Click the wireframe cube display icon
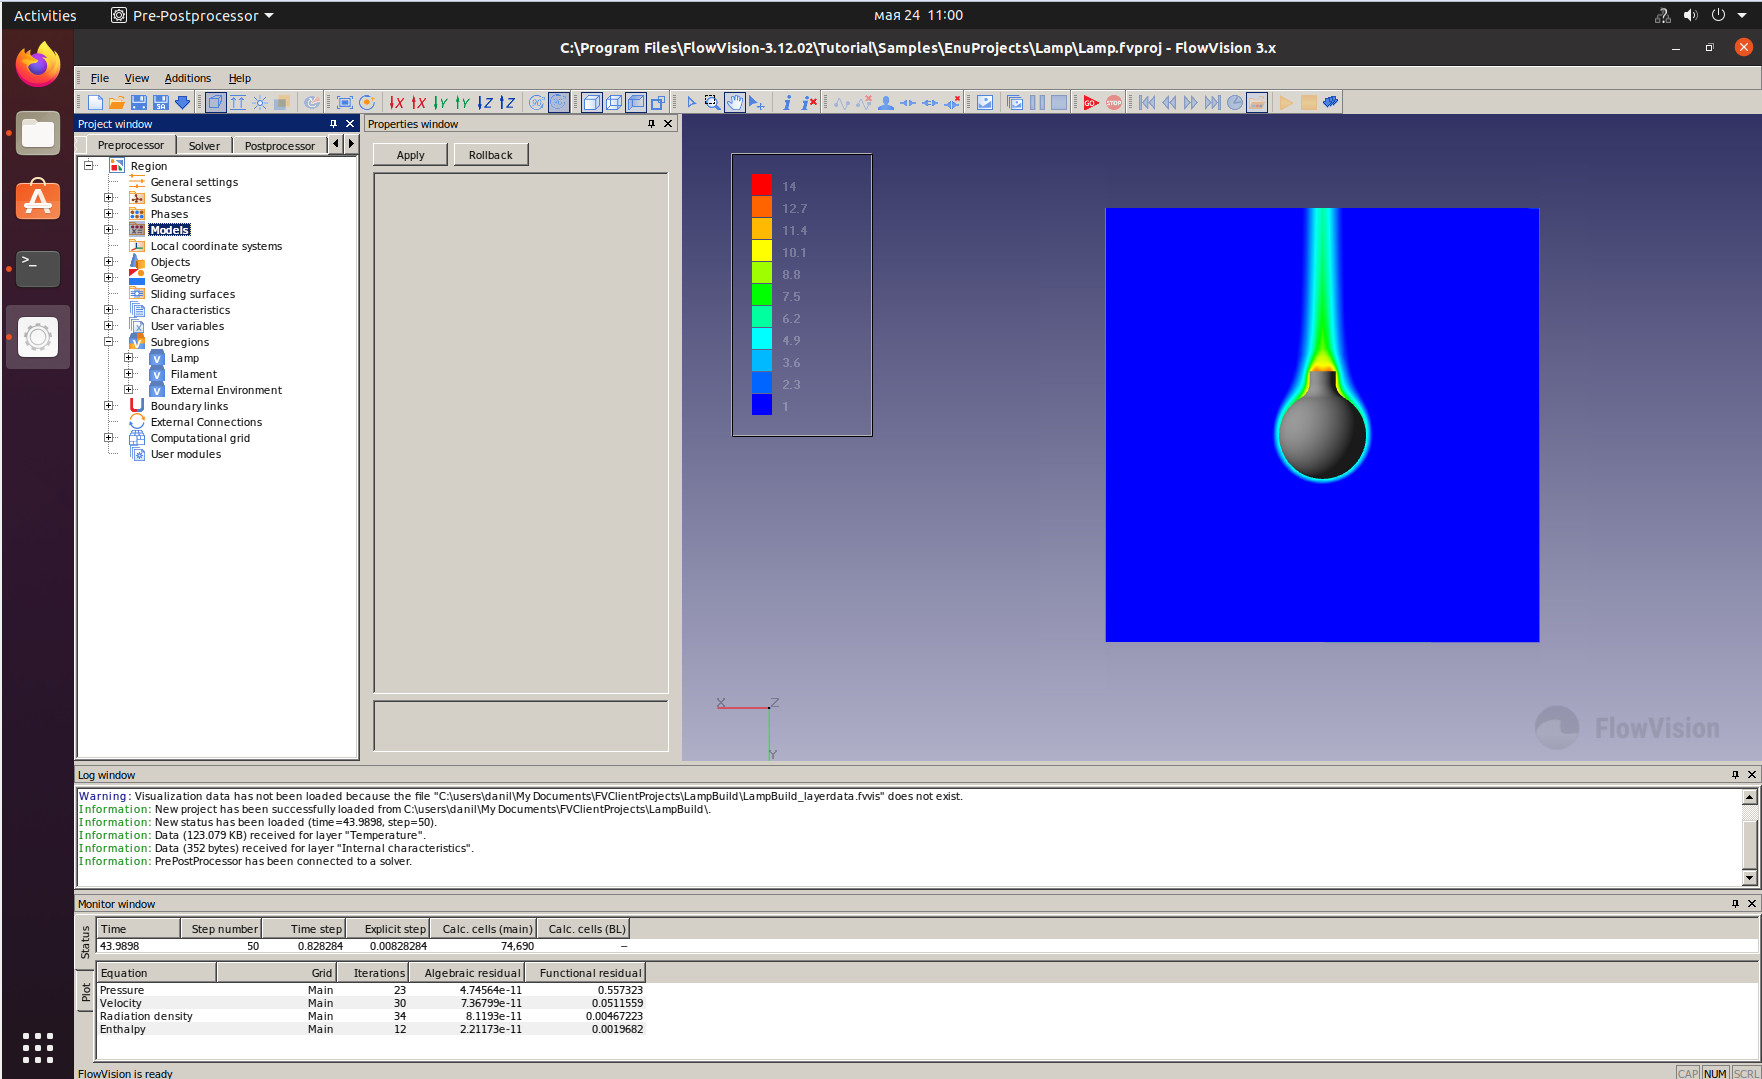1762x1079 pixels. coord(614,102)
